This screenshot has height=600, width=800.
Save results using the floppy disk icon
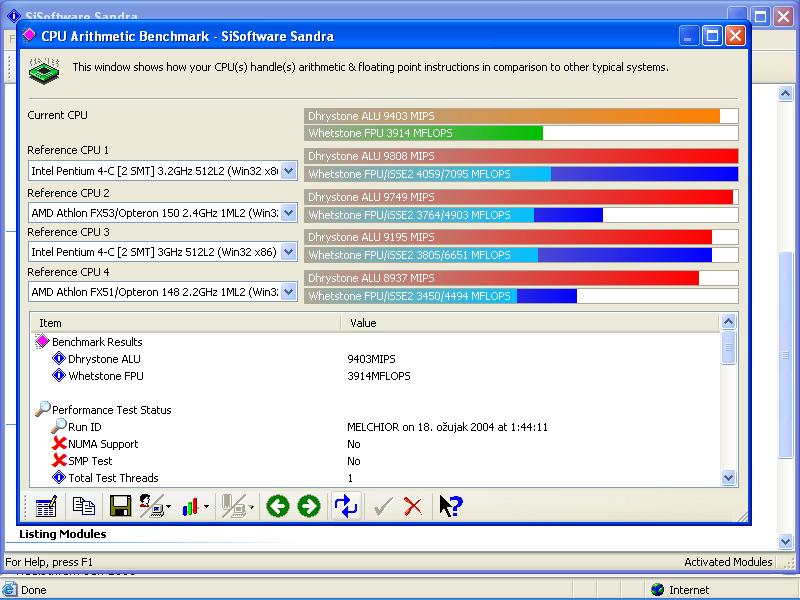(x=120, y=506)
